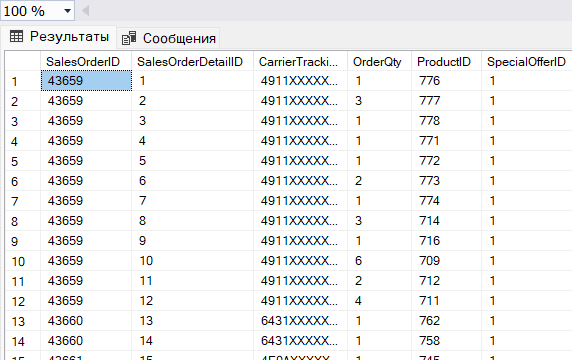
Task: Click highlighted SalesOrderID cell 43659 in row 1
Action: coord(86,81)
